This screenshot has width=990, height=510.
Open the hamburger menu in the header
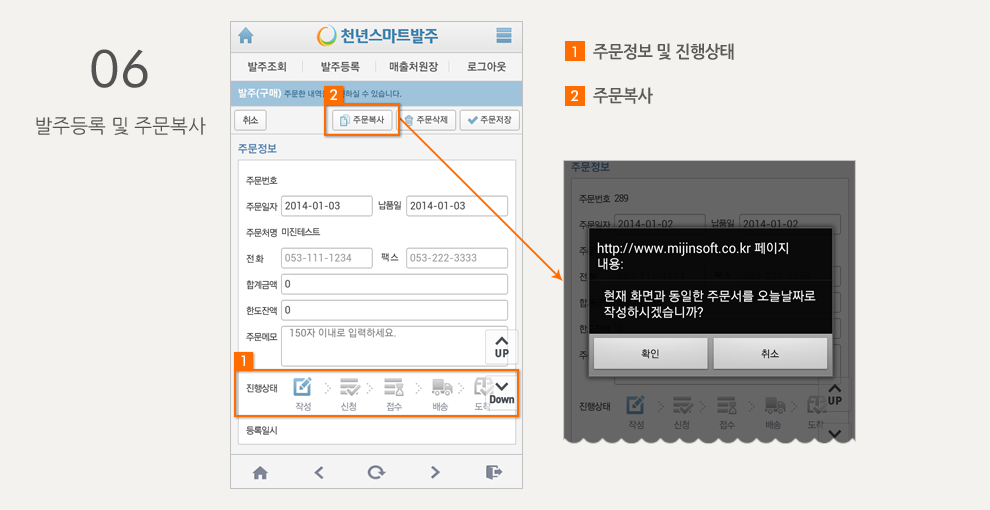[x=504, y=35]
